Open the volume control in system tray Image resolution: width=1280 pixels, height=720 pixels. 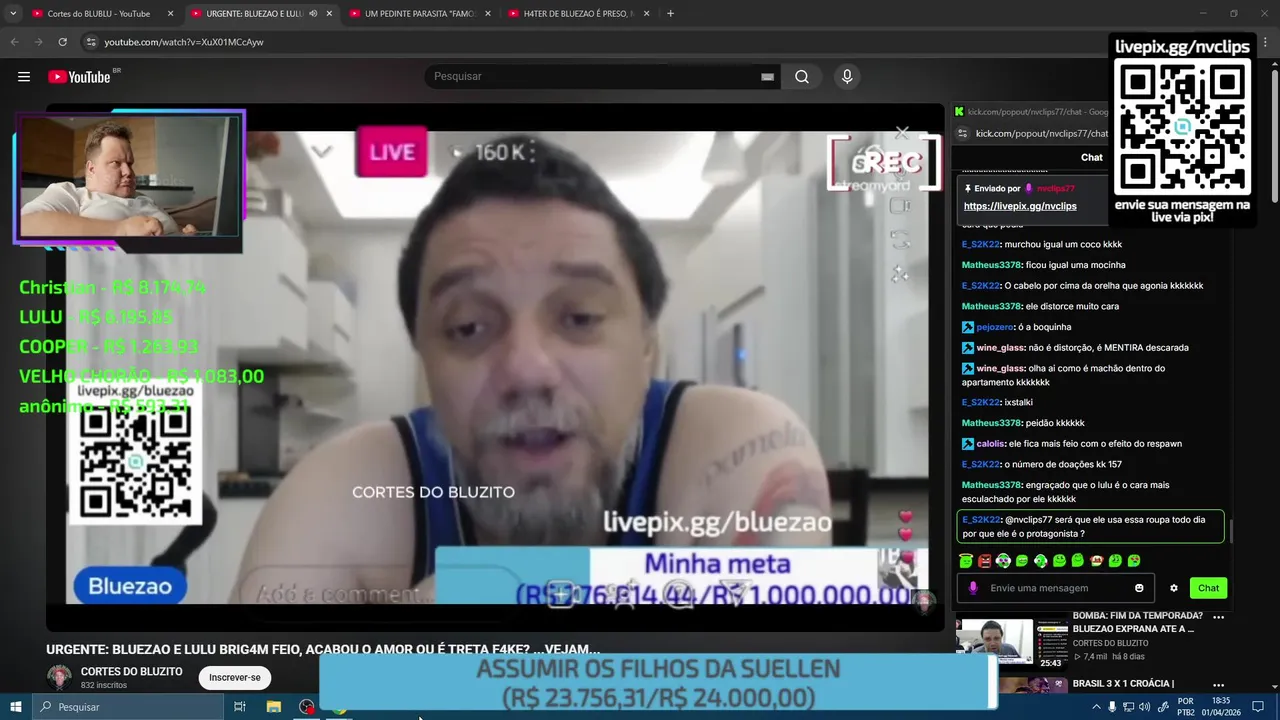[1146, 707]
